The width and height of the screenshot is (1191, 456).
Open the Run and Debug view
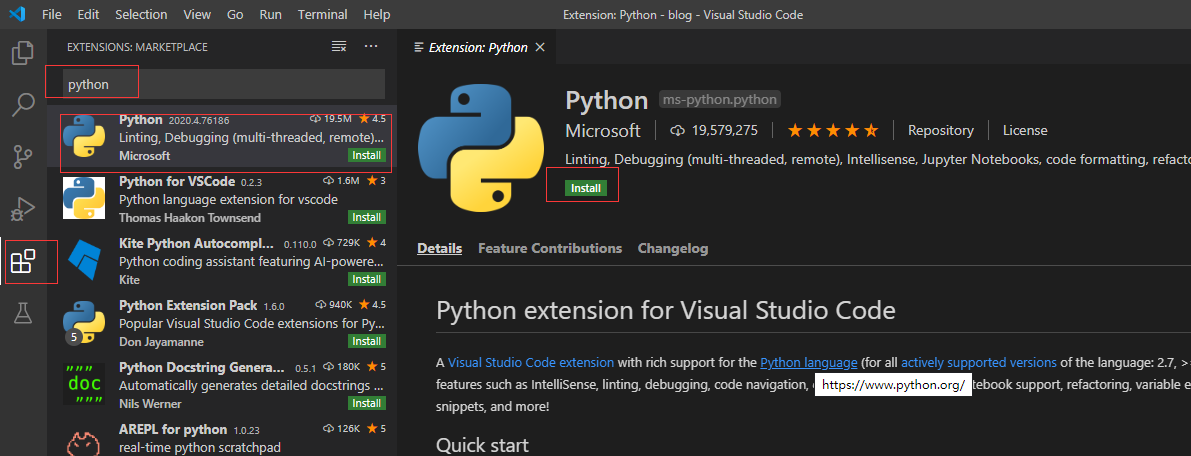22,209
